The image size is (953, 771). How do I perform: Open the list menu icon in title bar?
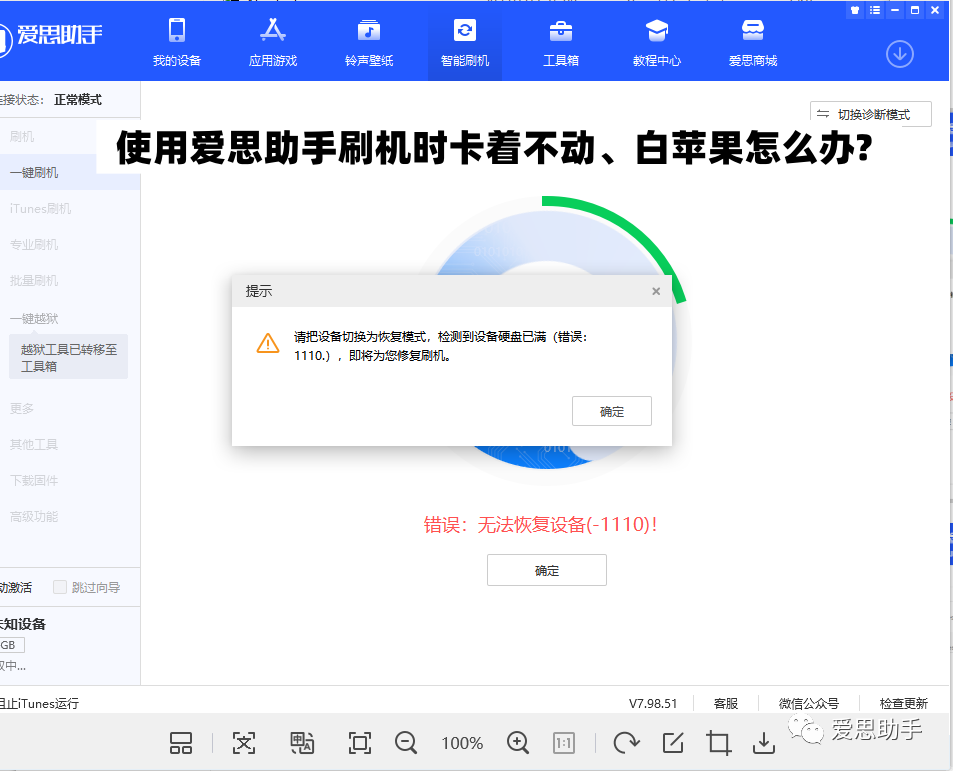pos(875,10)
